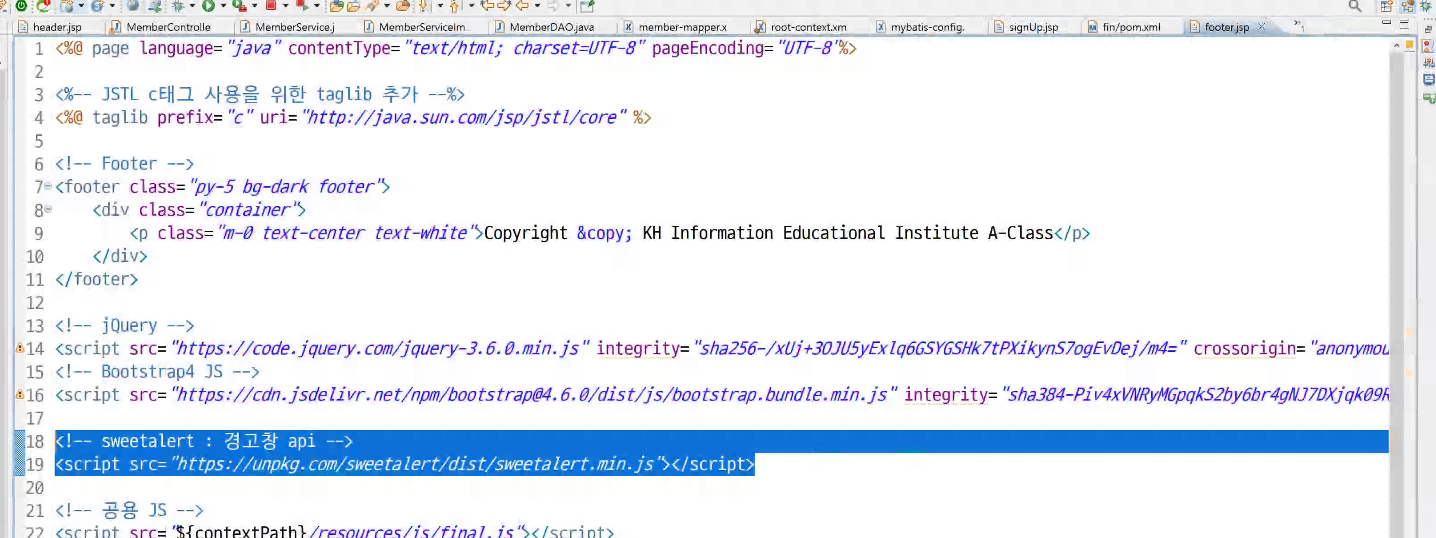Image resolution: width=1436 pixels, height=538 pixels.
Task: Click the Search magnifier icon in toolbar
Action: click(x=1355, y=6)
